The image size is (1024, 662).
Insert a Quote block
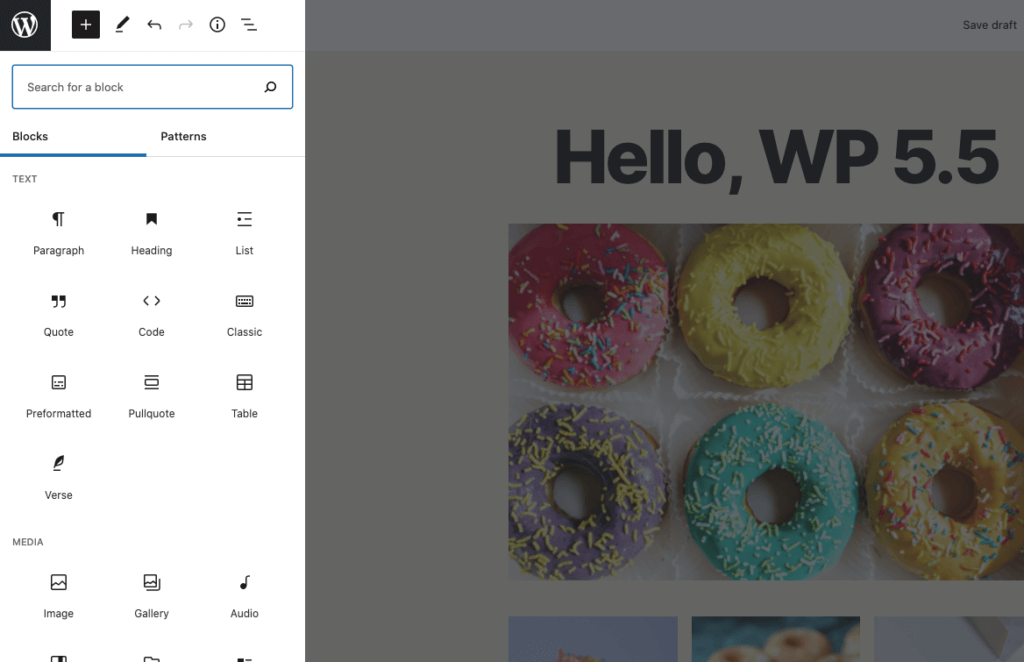(58, 314)
